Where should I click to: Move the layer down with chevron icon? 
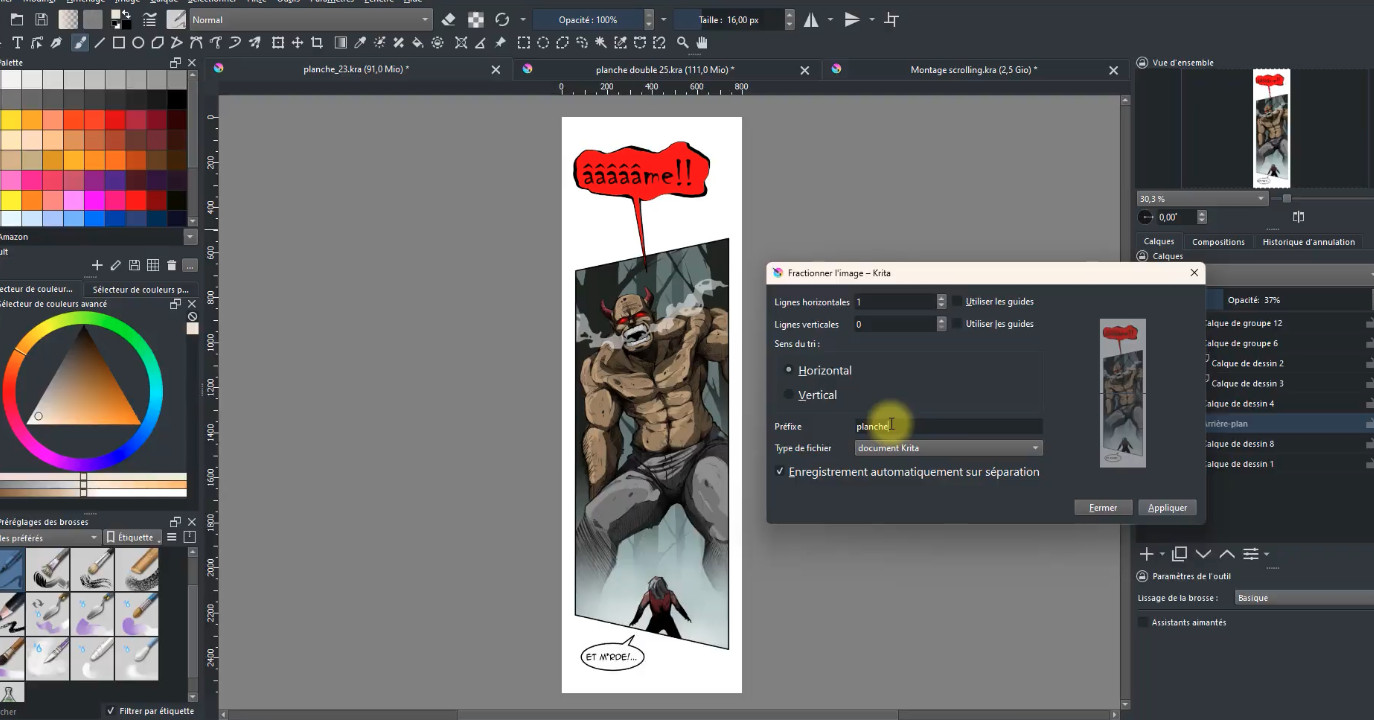pyautogui.click(x=1203, y=554)
